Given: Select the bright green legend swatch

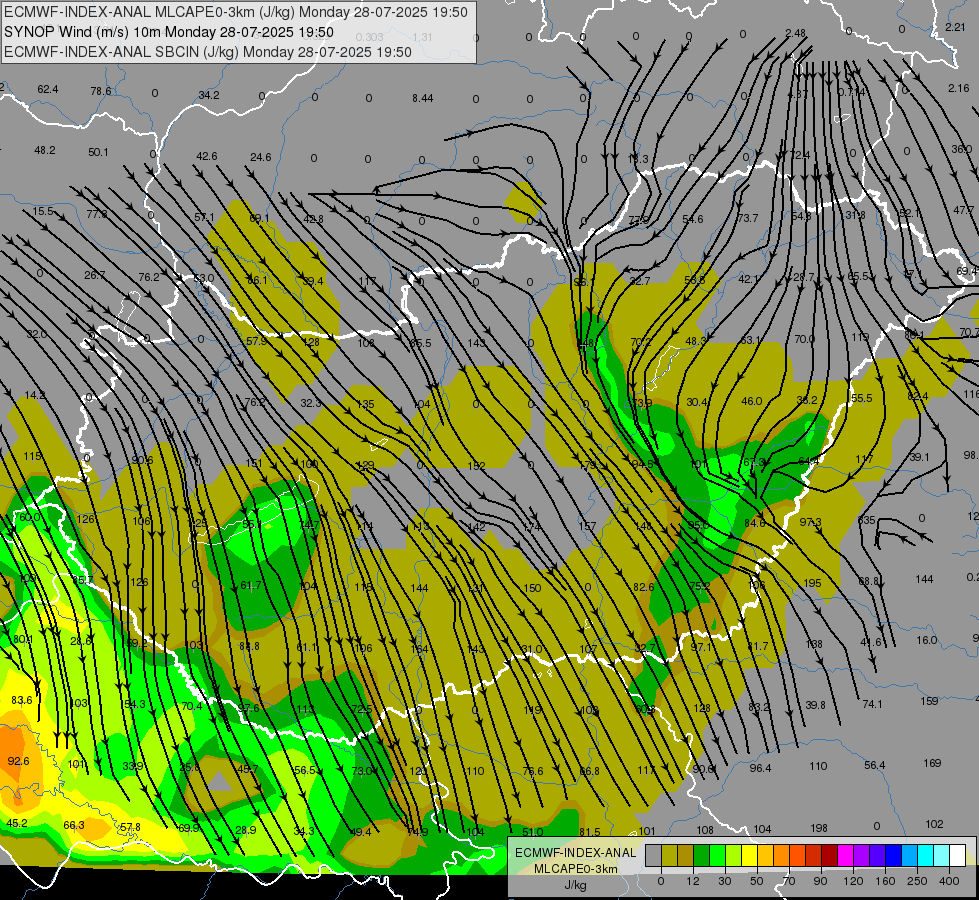Looking at the screenshot, I should (x=717, y=855).
